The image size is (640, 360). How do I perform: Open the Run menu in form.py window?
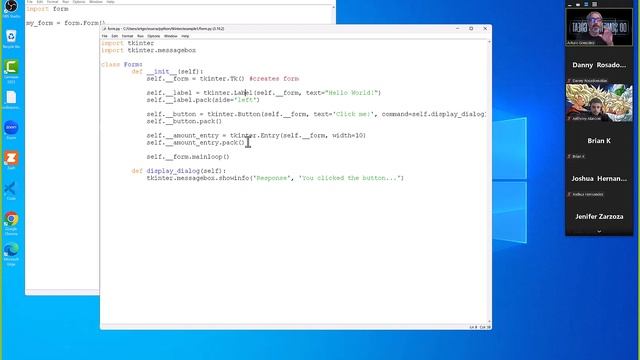click(x=140, y=36)
